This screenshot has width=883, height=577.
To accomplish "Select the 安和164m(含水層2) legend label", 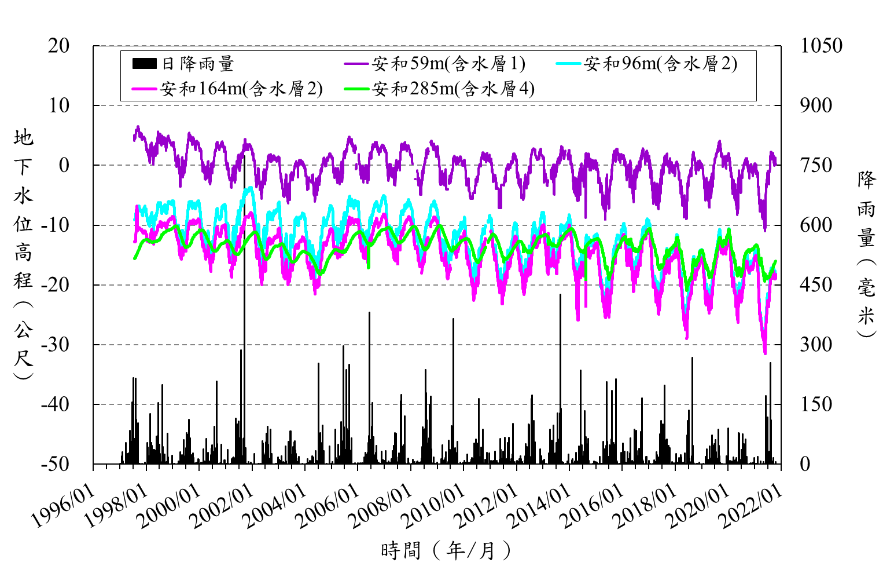I will [241, 89].
